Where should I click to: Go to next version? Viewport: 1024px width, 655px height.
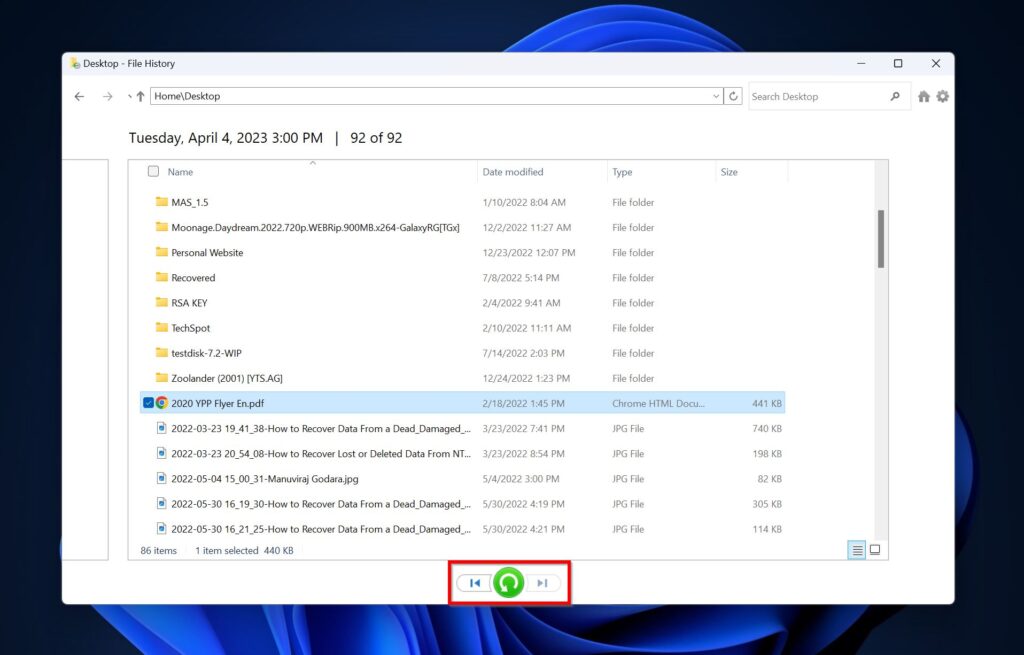pyautogui.click(x=542, y=583)
